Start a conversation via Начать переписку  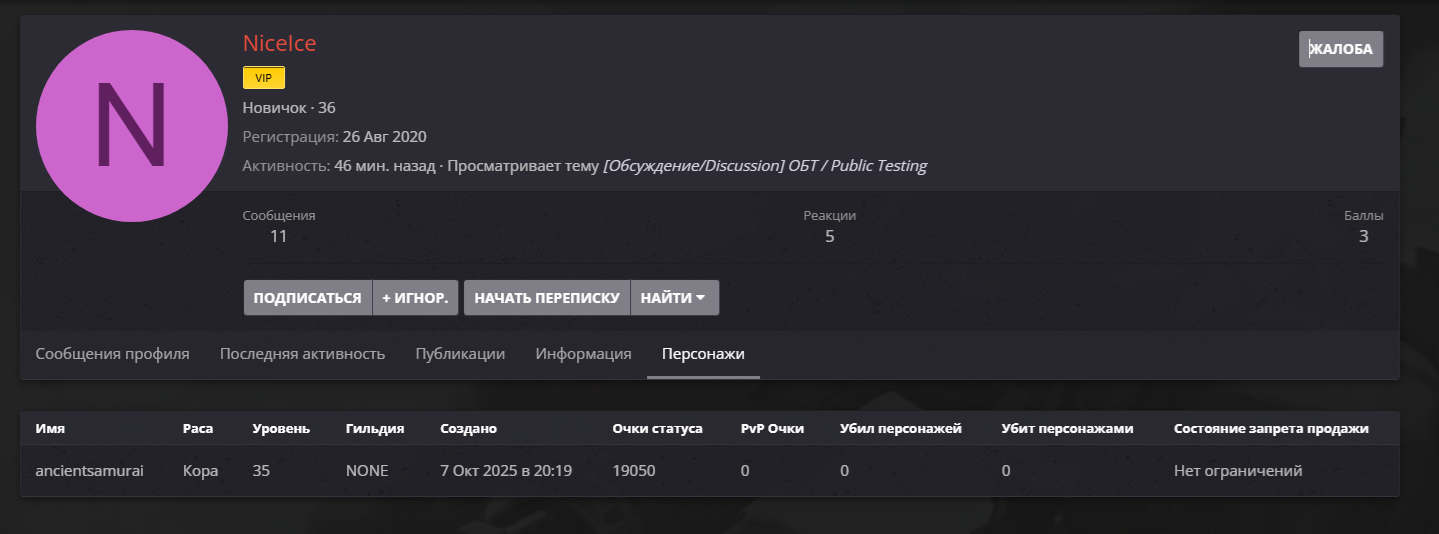(x=547, y=298)
